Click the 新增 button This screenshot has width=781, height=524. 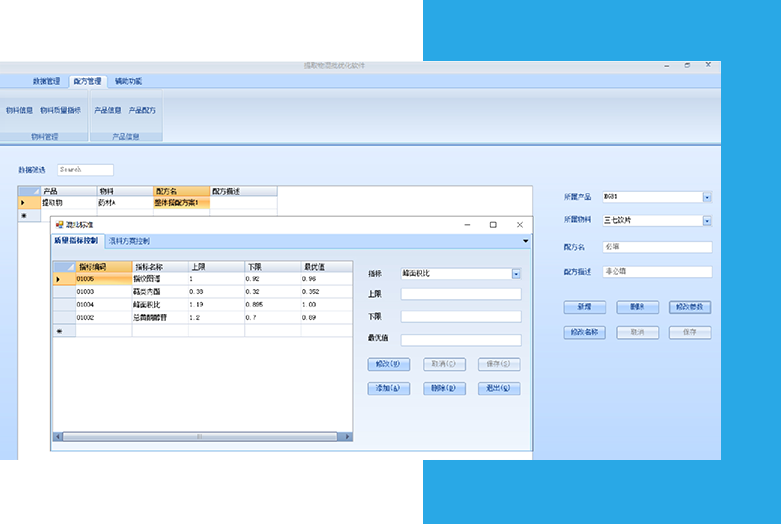[584, 307]
